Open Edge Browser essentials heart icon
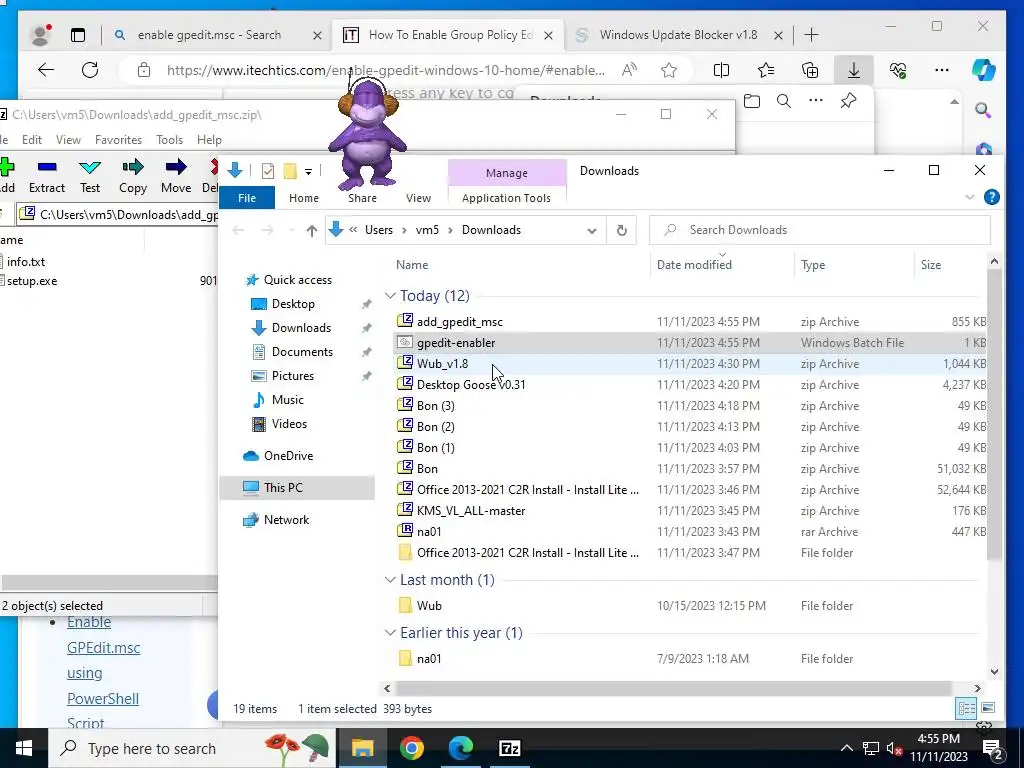The height and width of the screenshot is (768, 1024). pos(898,70)
